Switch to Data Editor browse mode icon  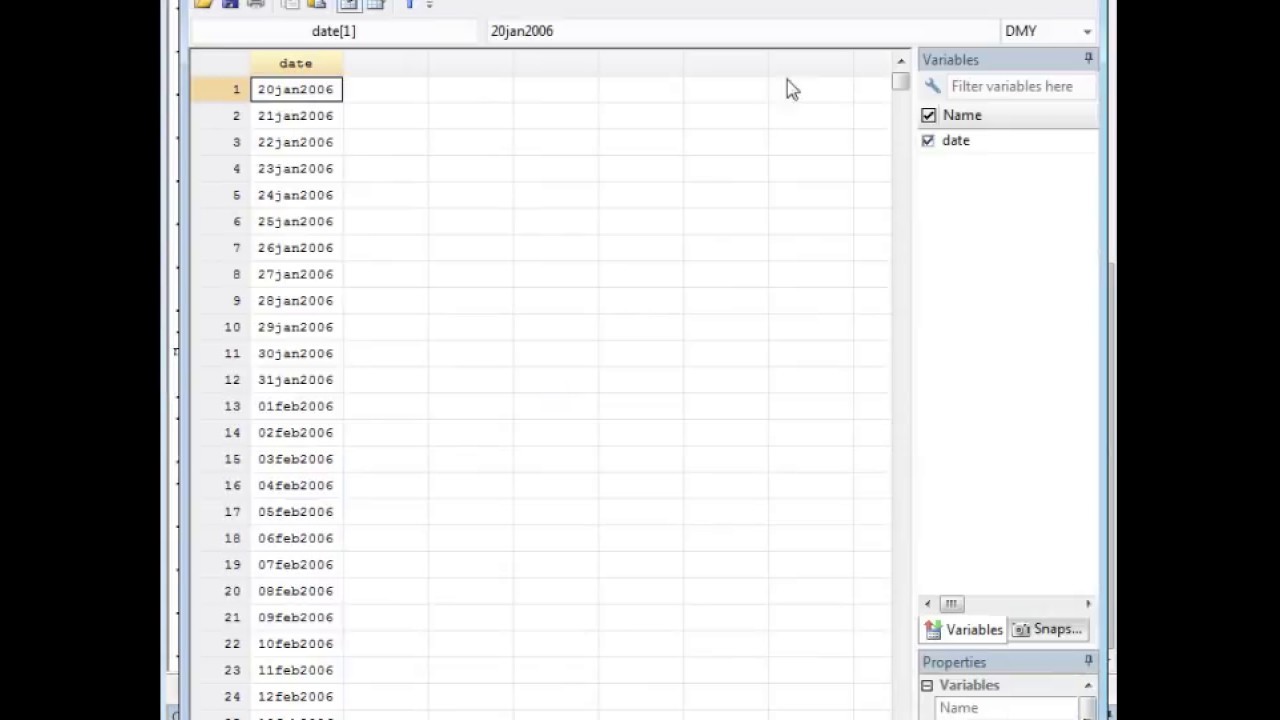375,4
